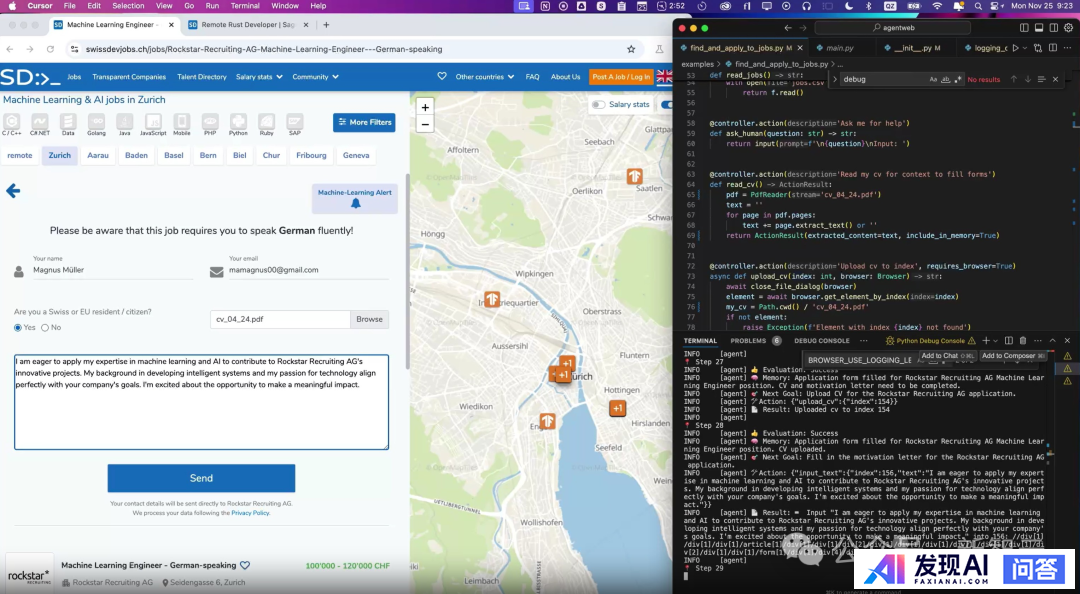Toggle Match Case in the find box

click(934, 79)
